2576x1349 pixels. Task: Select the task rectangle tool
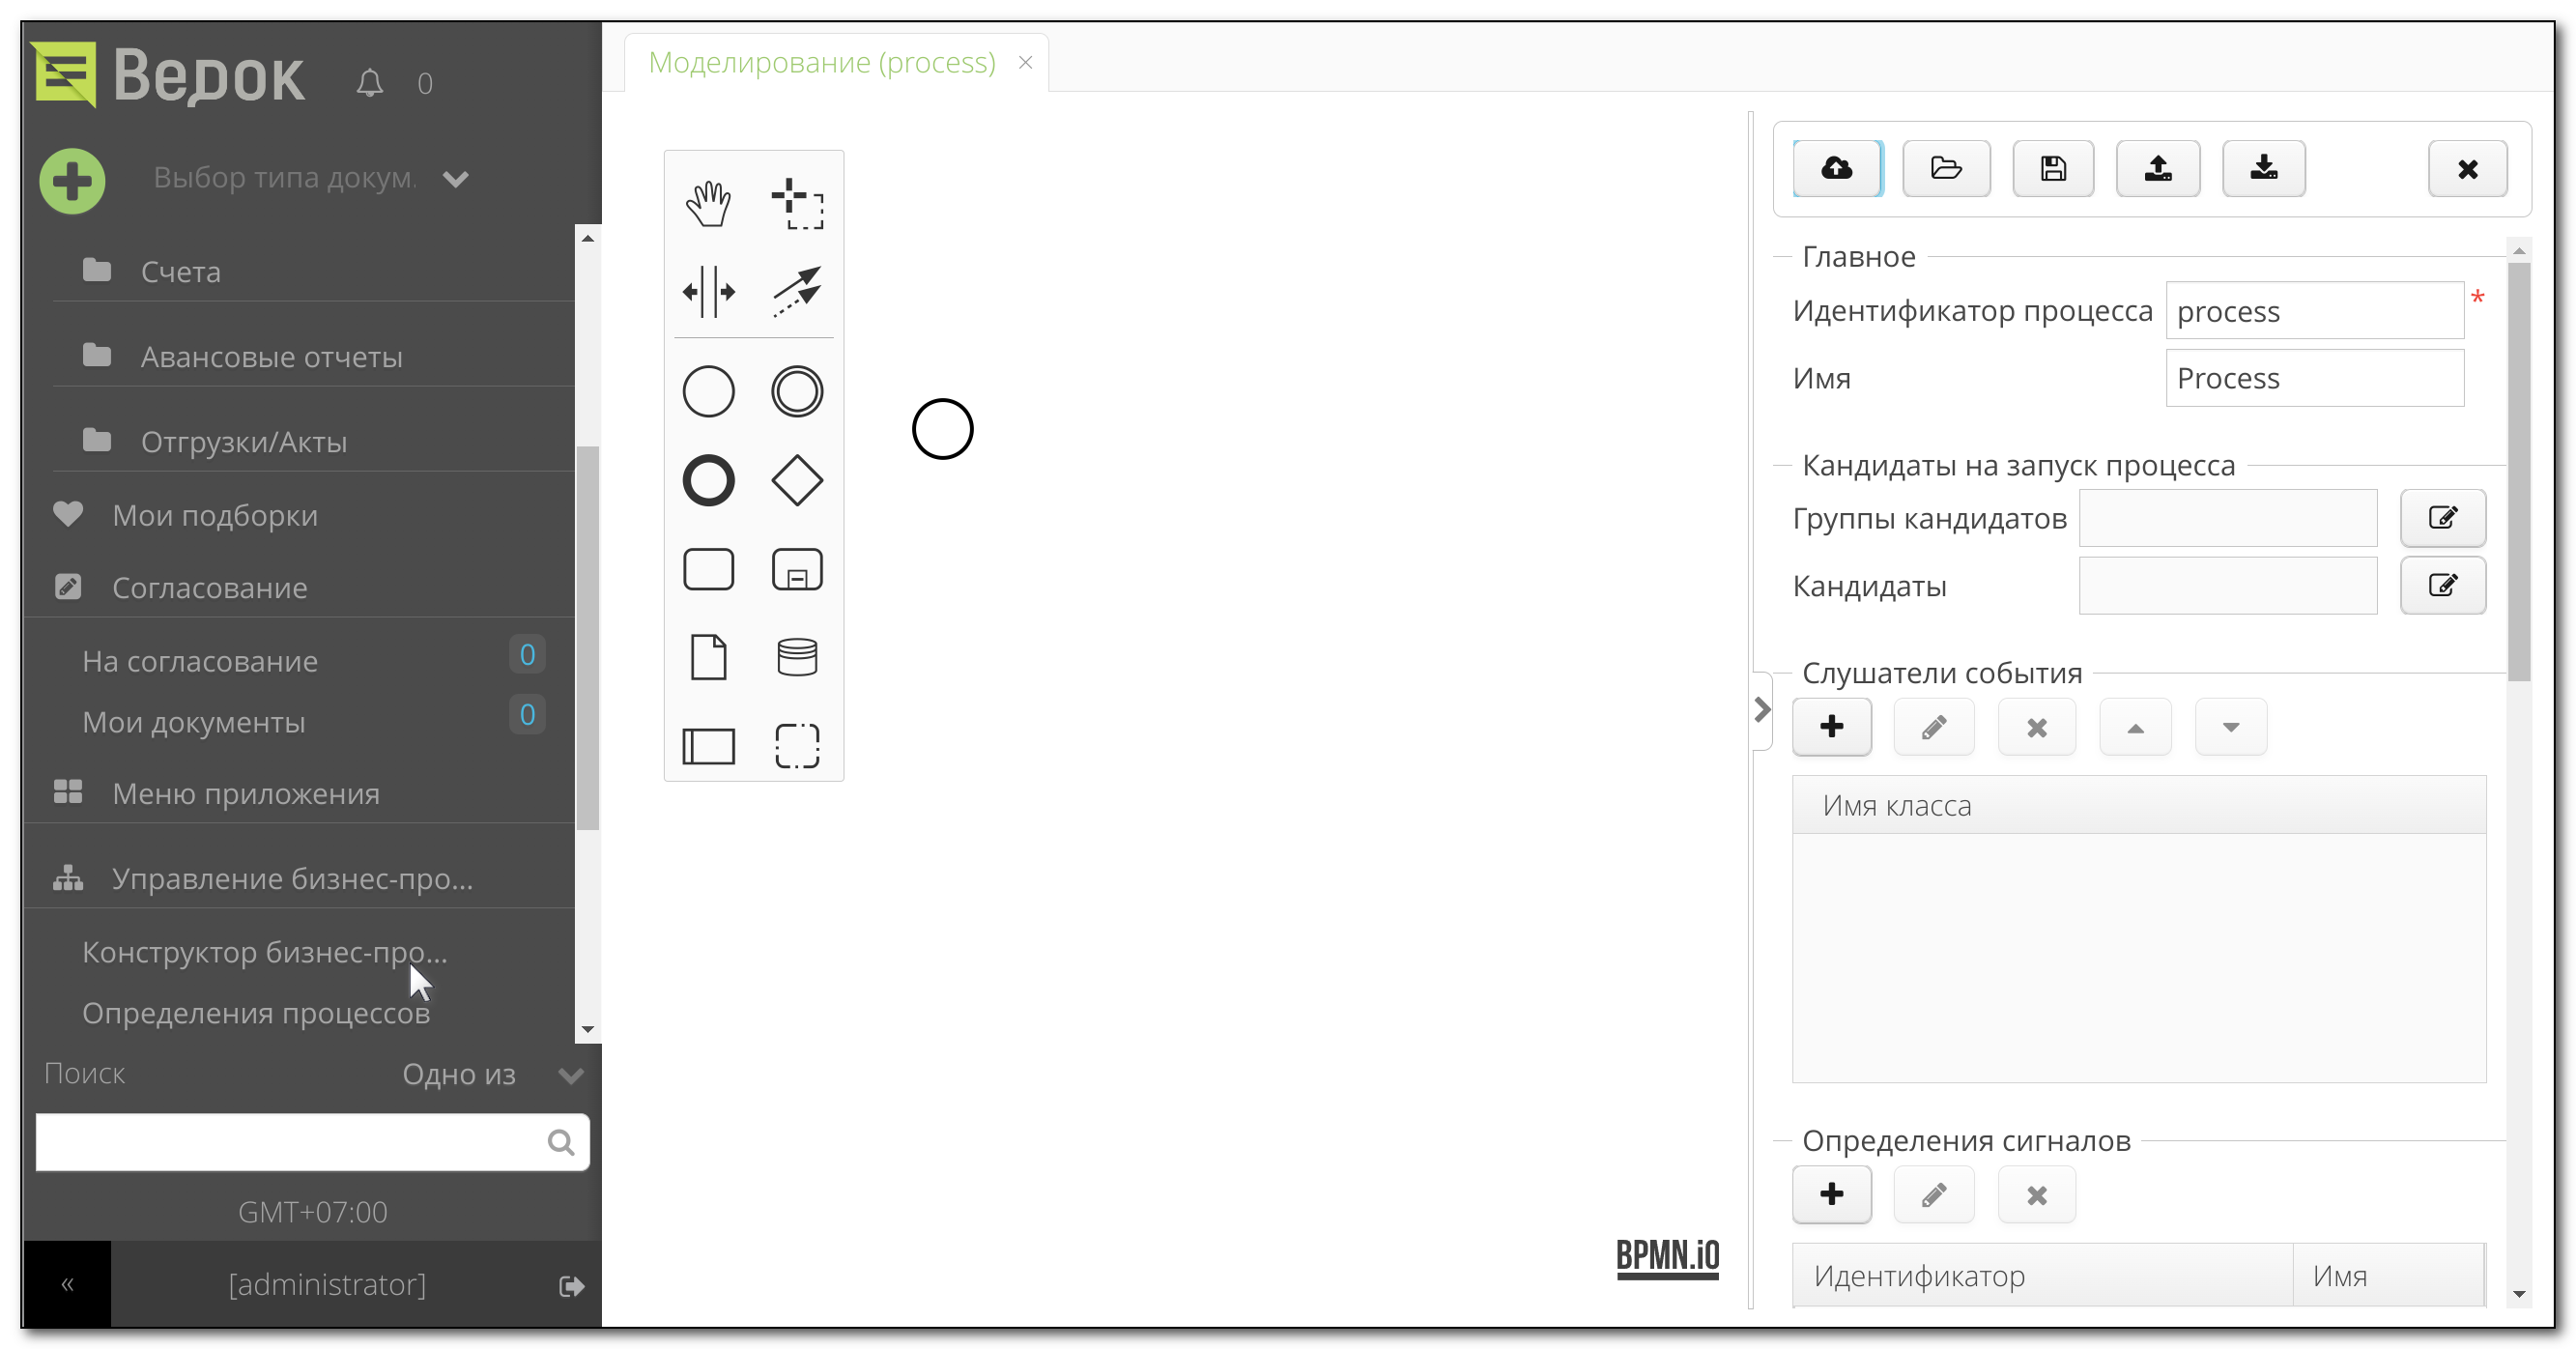point(709,569)
